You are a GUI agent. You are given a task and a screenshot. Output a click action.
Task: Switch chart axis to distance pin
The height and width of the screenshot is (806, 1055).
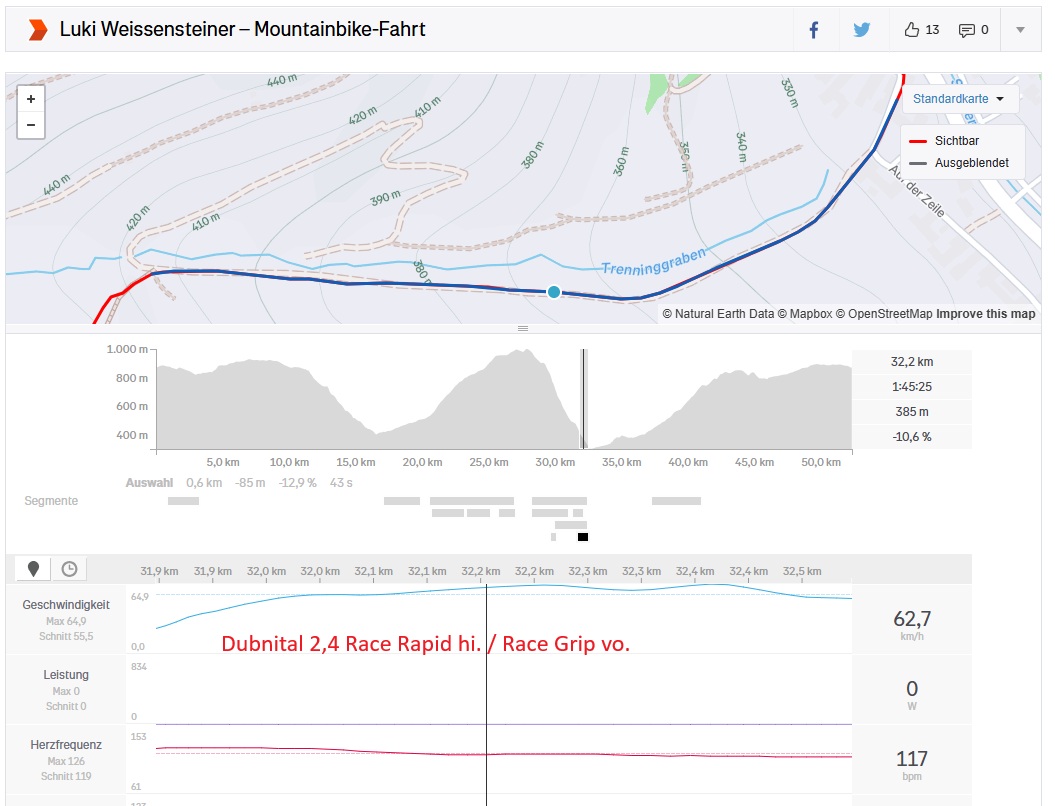click(33, 569)
